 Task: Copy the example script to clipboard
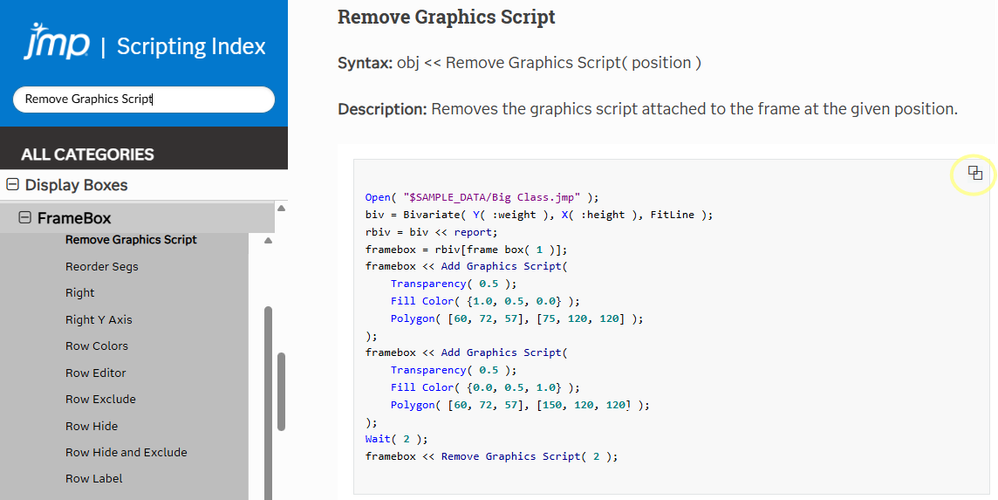point(975,174)
